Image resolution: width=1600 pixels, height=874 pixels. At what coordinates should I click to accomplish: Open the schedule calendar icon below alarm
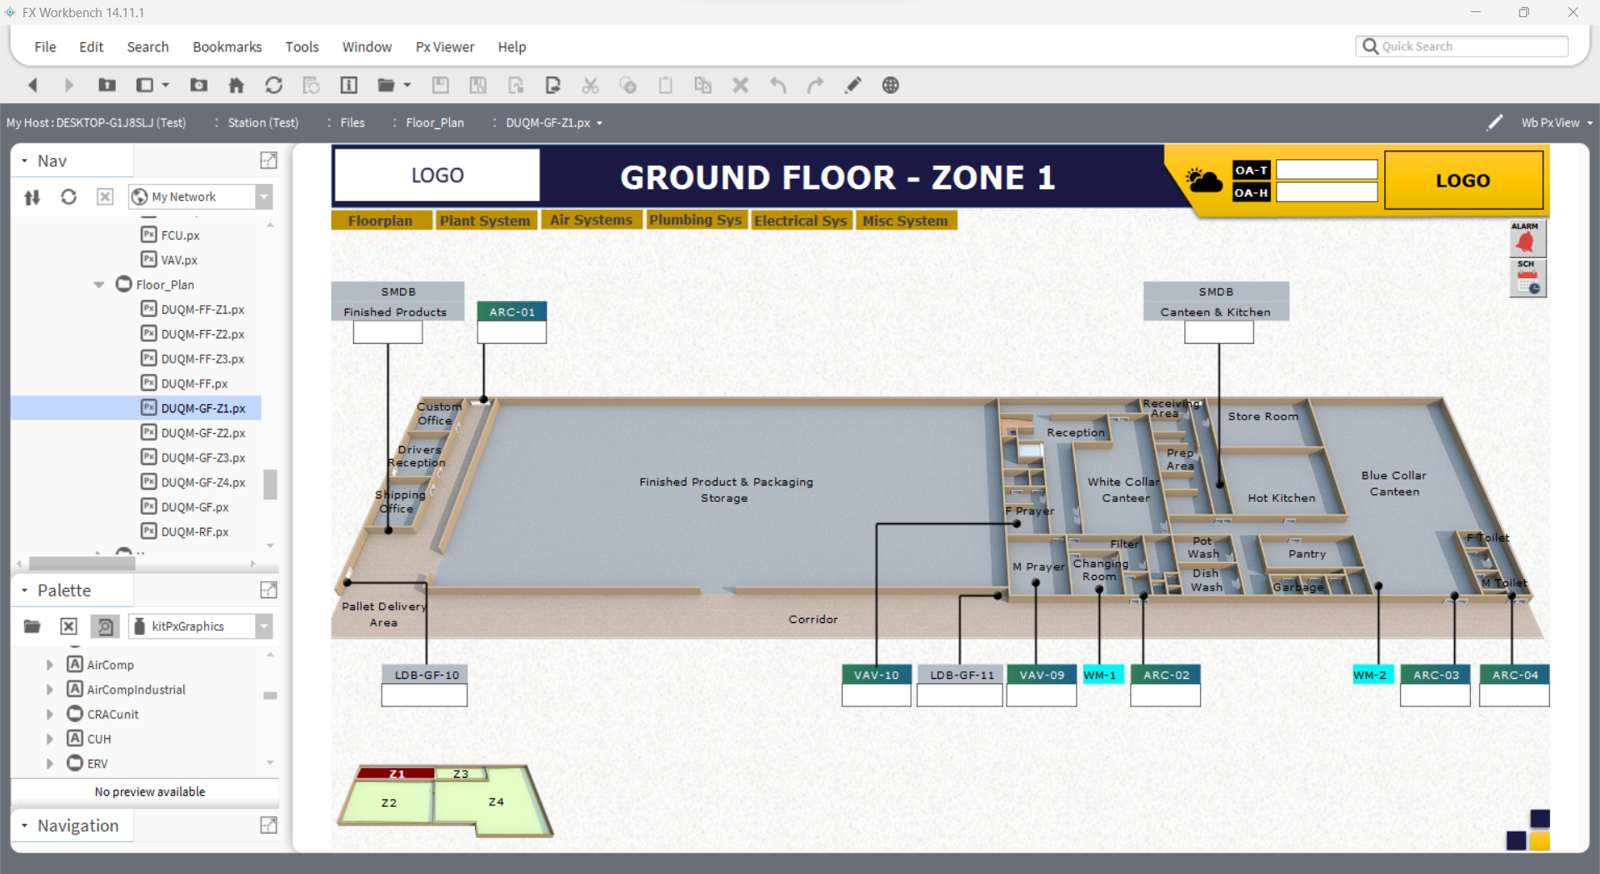click(1527, 280)
